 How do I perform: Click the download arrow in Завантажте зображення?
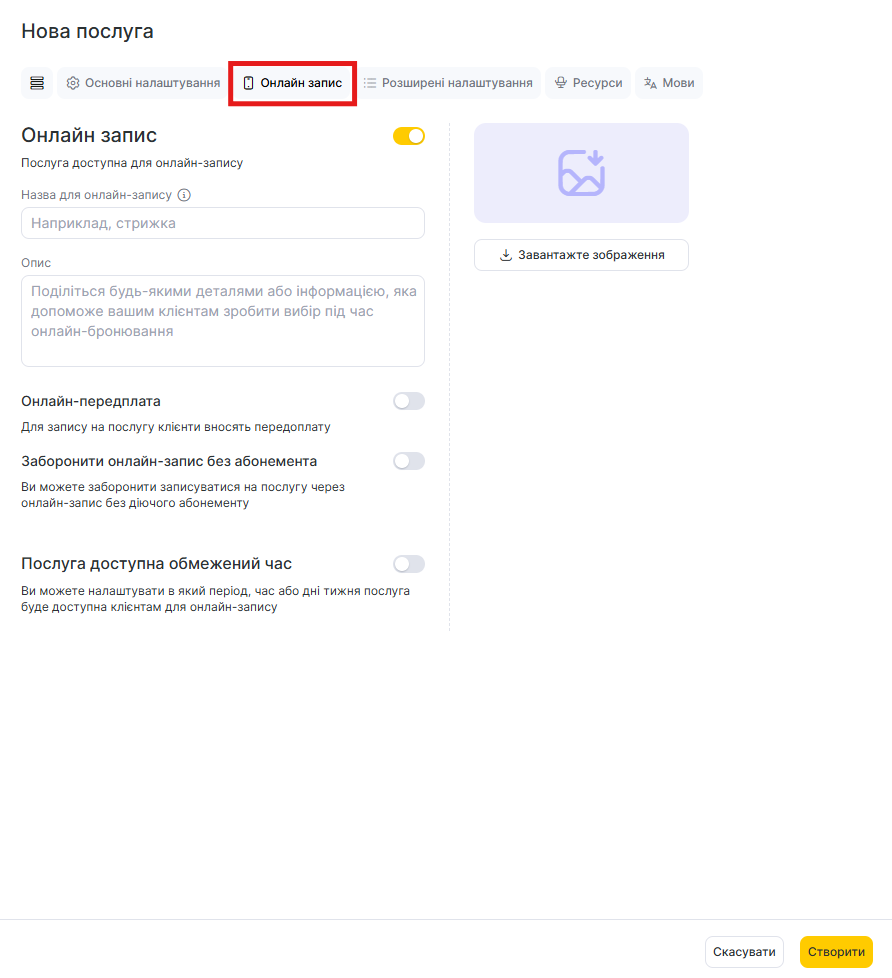[505, 255]
